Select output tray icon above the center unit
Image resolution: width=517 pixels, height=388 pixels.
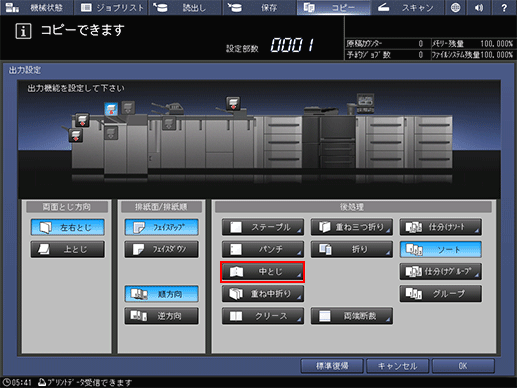pos(233,103)
